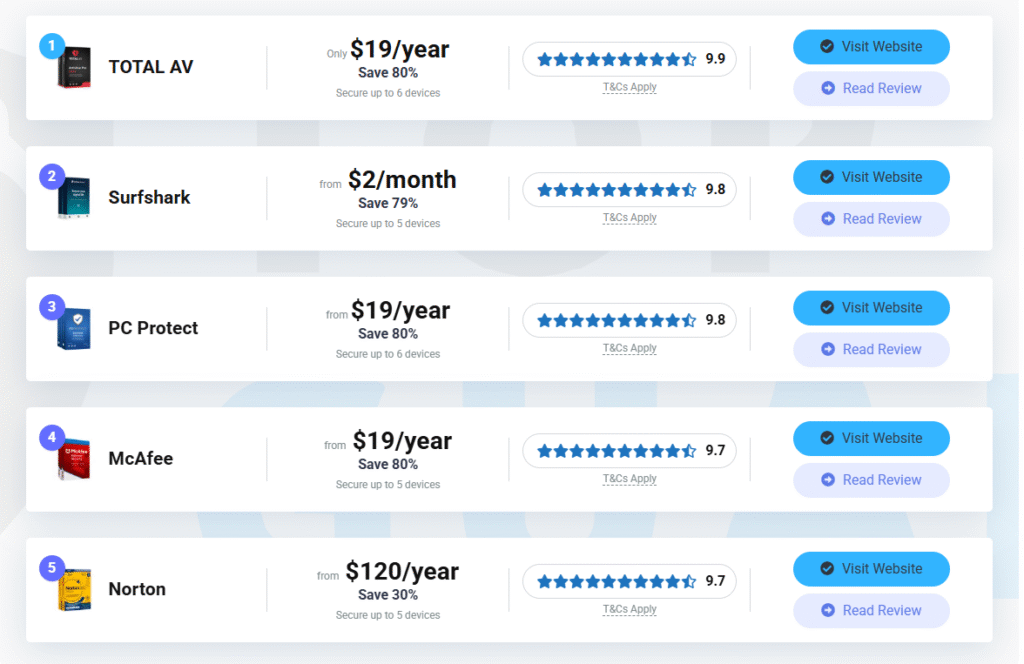The width and height of the screenshot is (1024, 664).
Task: View T&Cs Apply for Surfshark
Action: point(629,217)
